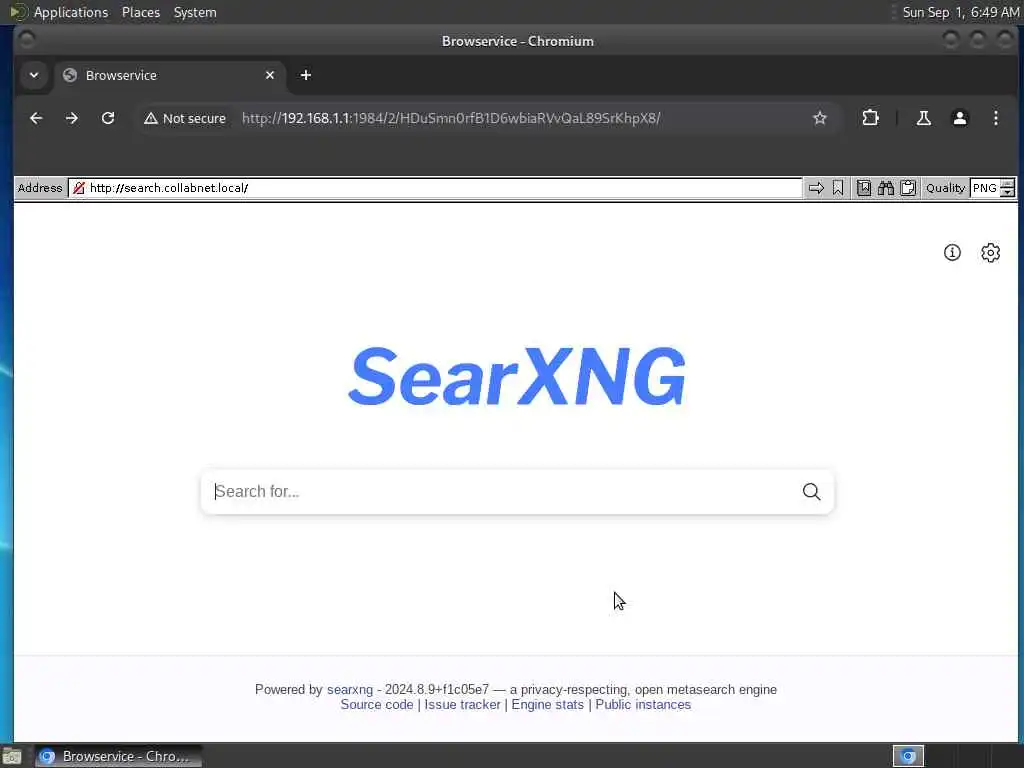1024x768 pixels.
Task: Open the SearXNG about info icon
Action: coord(952,253)
